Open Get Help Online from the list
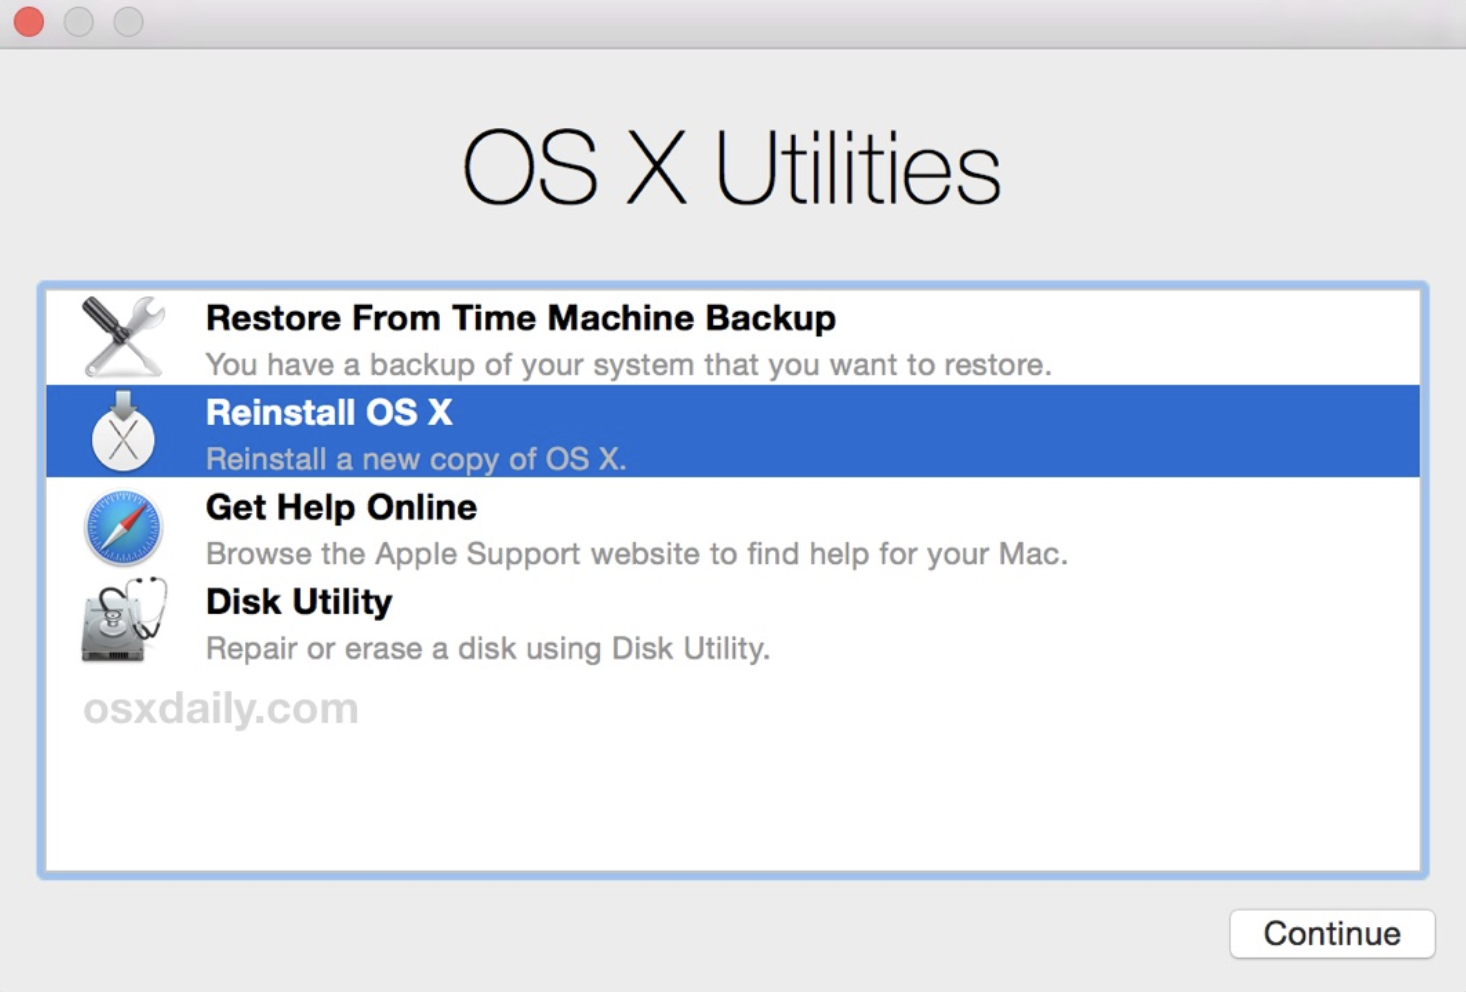 coord(340,507)
